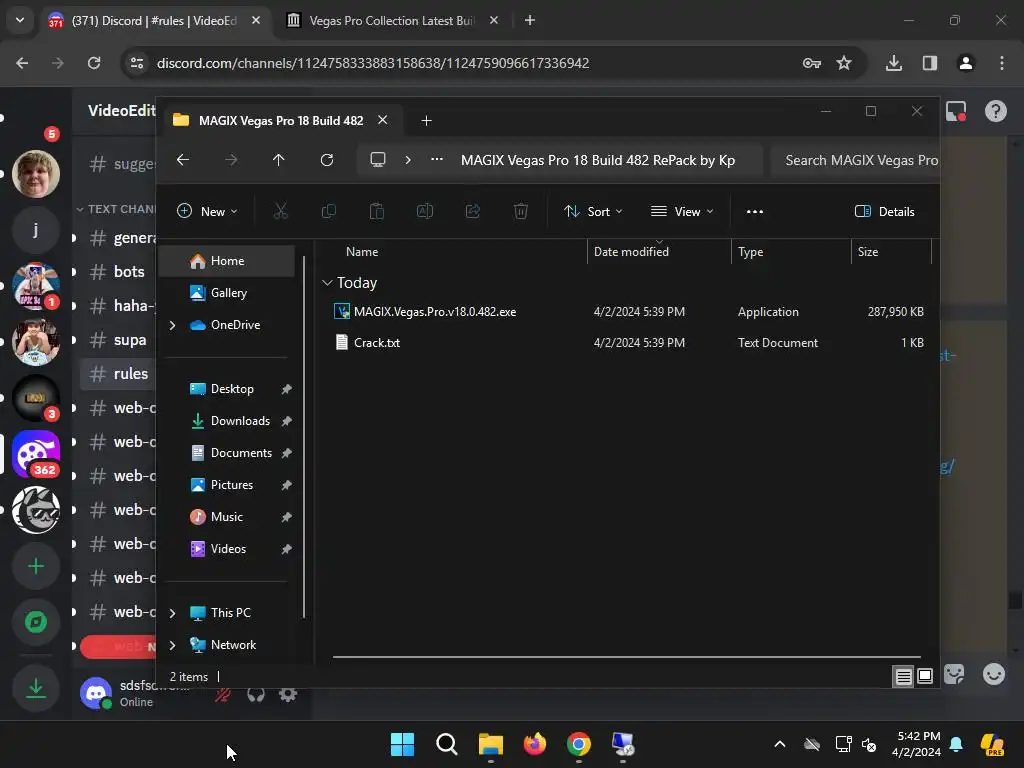
Task: Add a new Explorer tab
Action: [426, 121]
